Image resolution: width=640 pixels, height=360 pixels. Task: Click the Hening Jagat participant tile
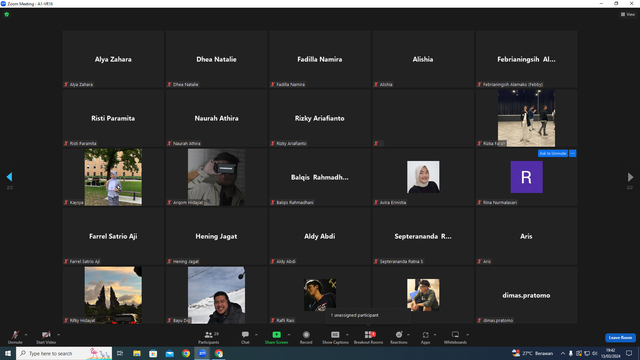coord(216,236)
